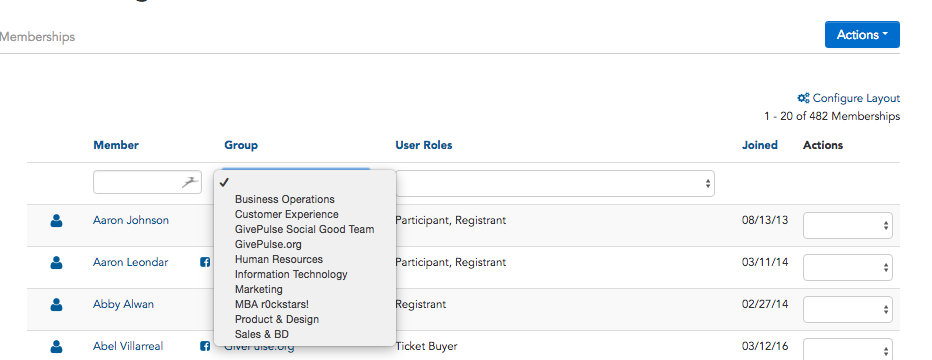
Task: Open Aaron Leondar member profile
Action: click(x=130, y=262)
